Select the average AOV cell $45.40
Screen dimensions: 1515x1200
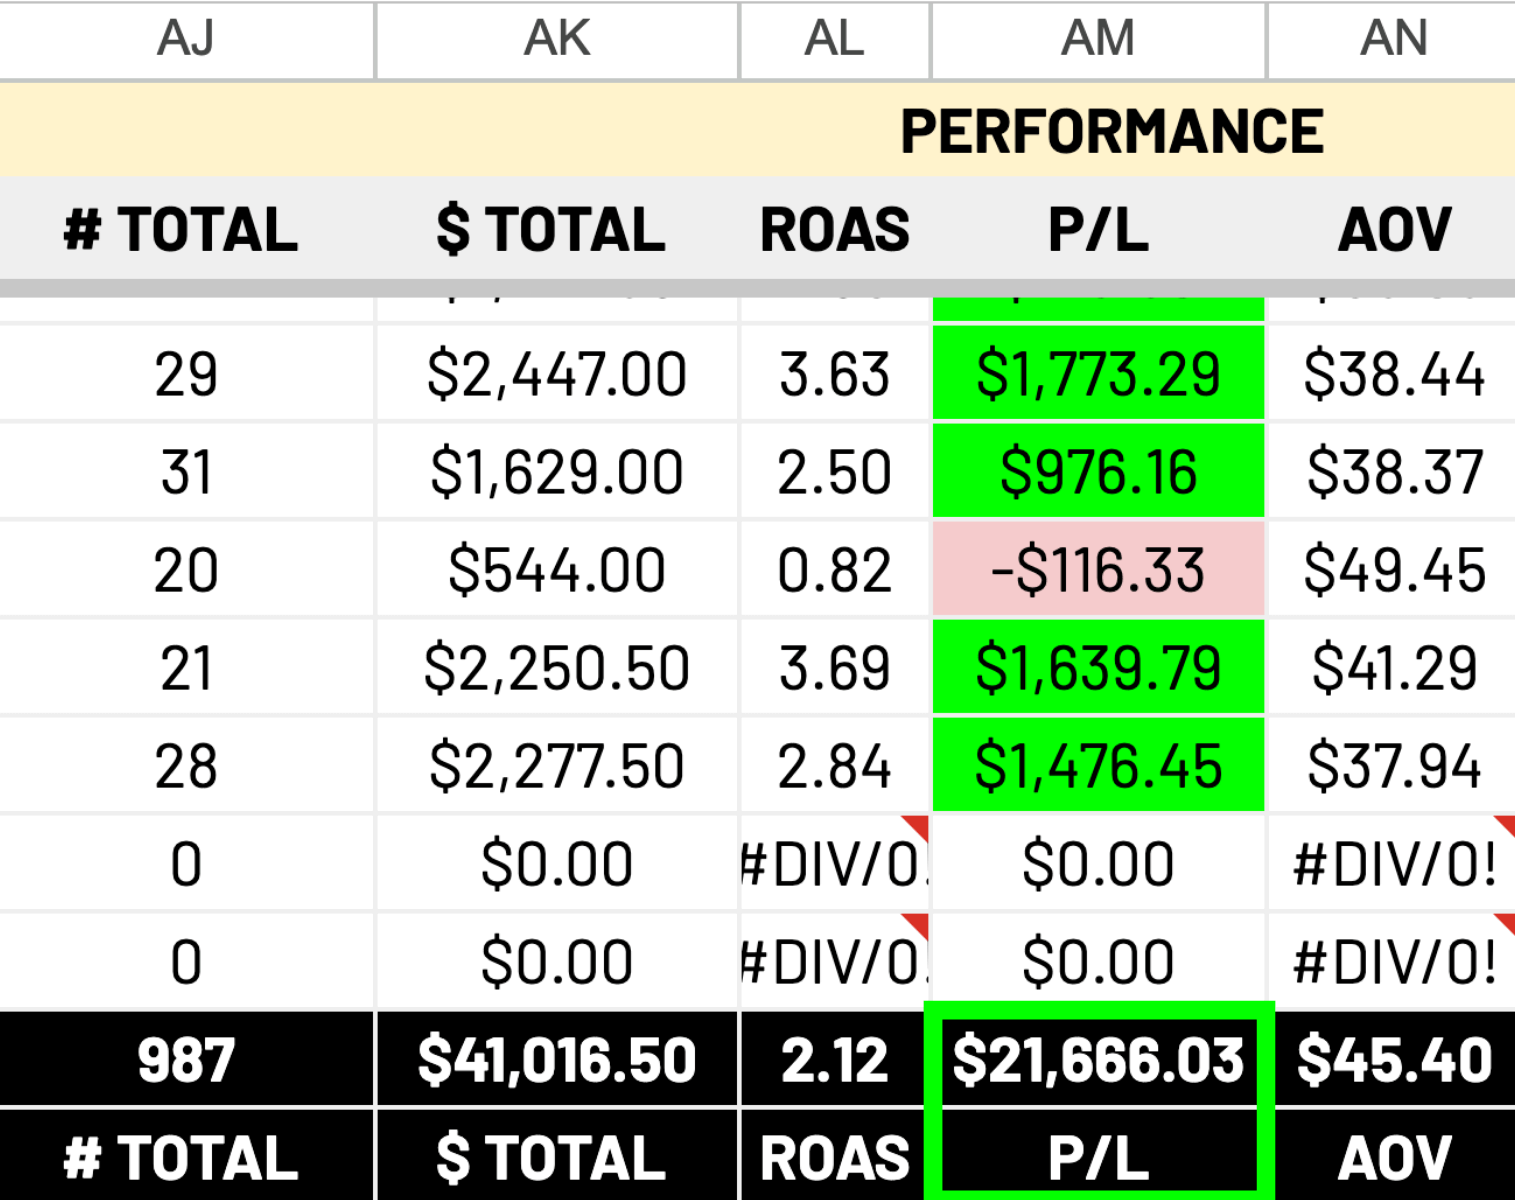(1393, 1060)
